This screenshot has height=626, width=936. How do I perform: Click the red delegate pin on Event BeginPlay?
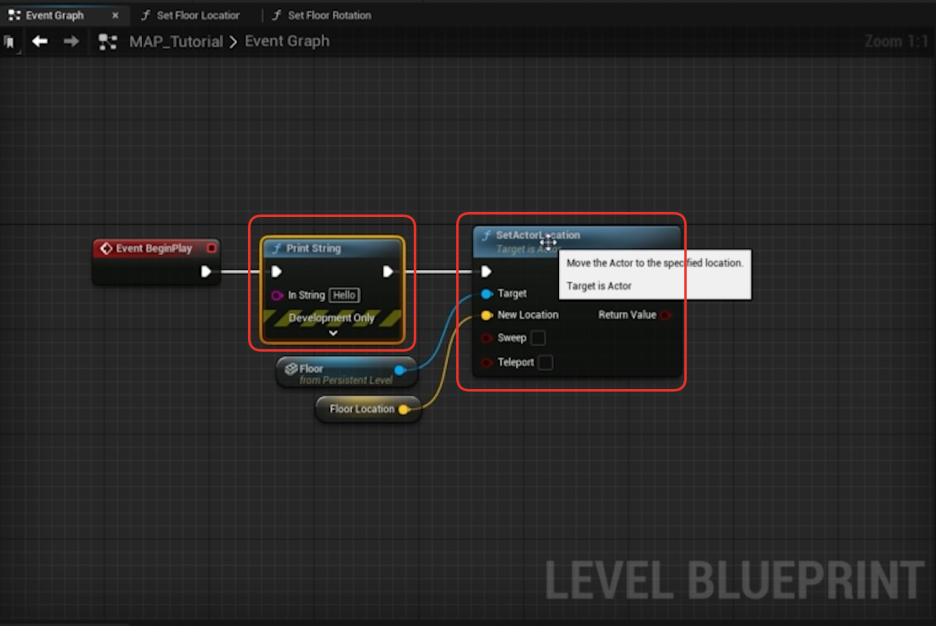point(211,248)
